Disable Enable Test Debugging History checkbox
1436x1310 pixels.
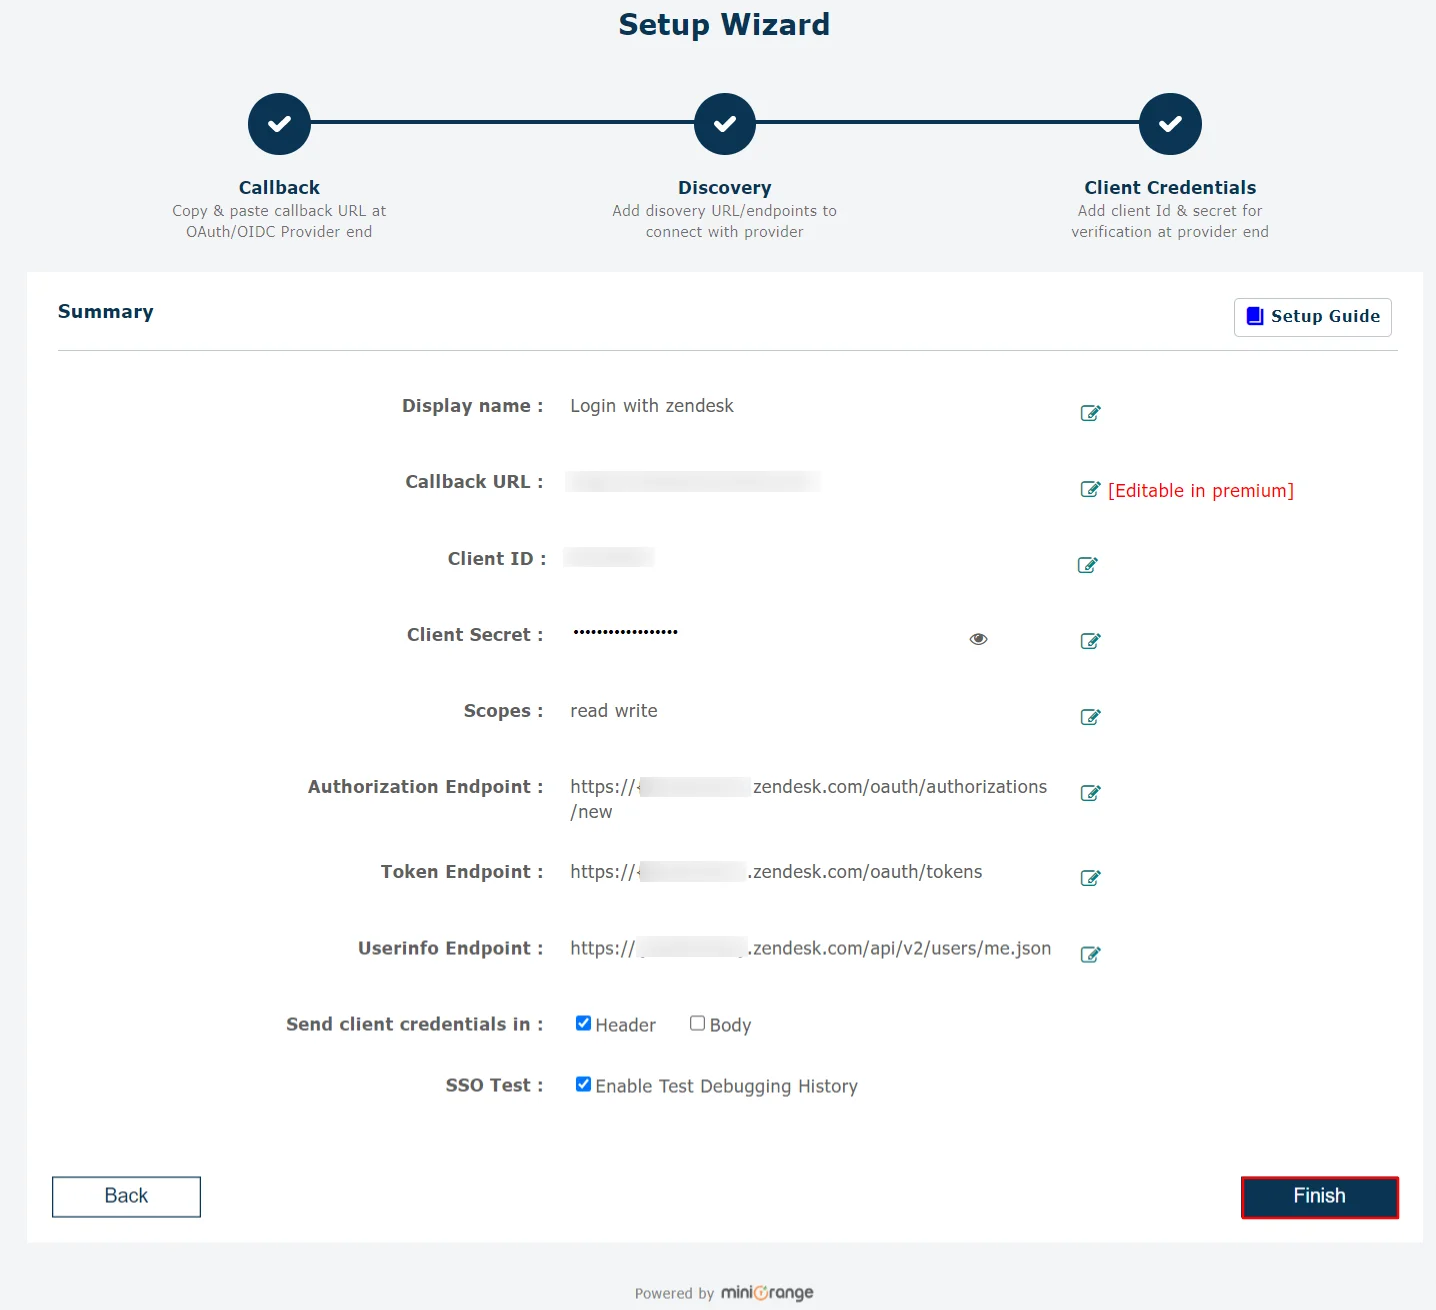click(583, 1084)
